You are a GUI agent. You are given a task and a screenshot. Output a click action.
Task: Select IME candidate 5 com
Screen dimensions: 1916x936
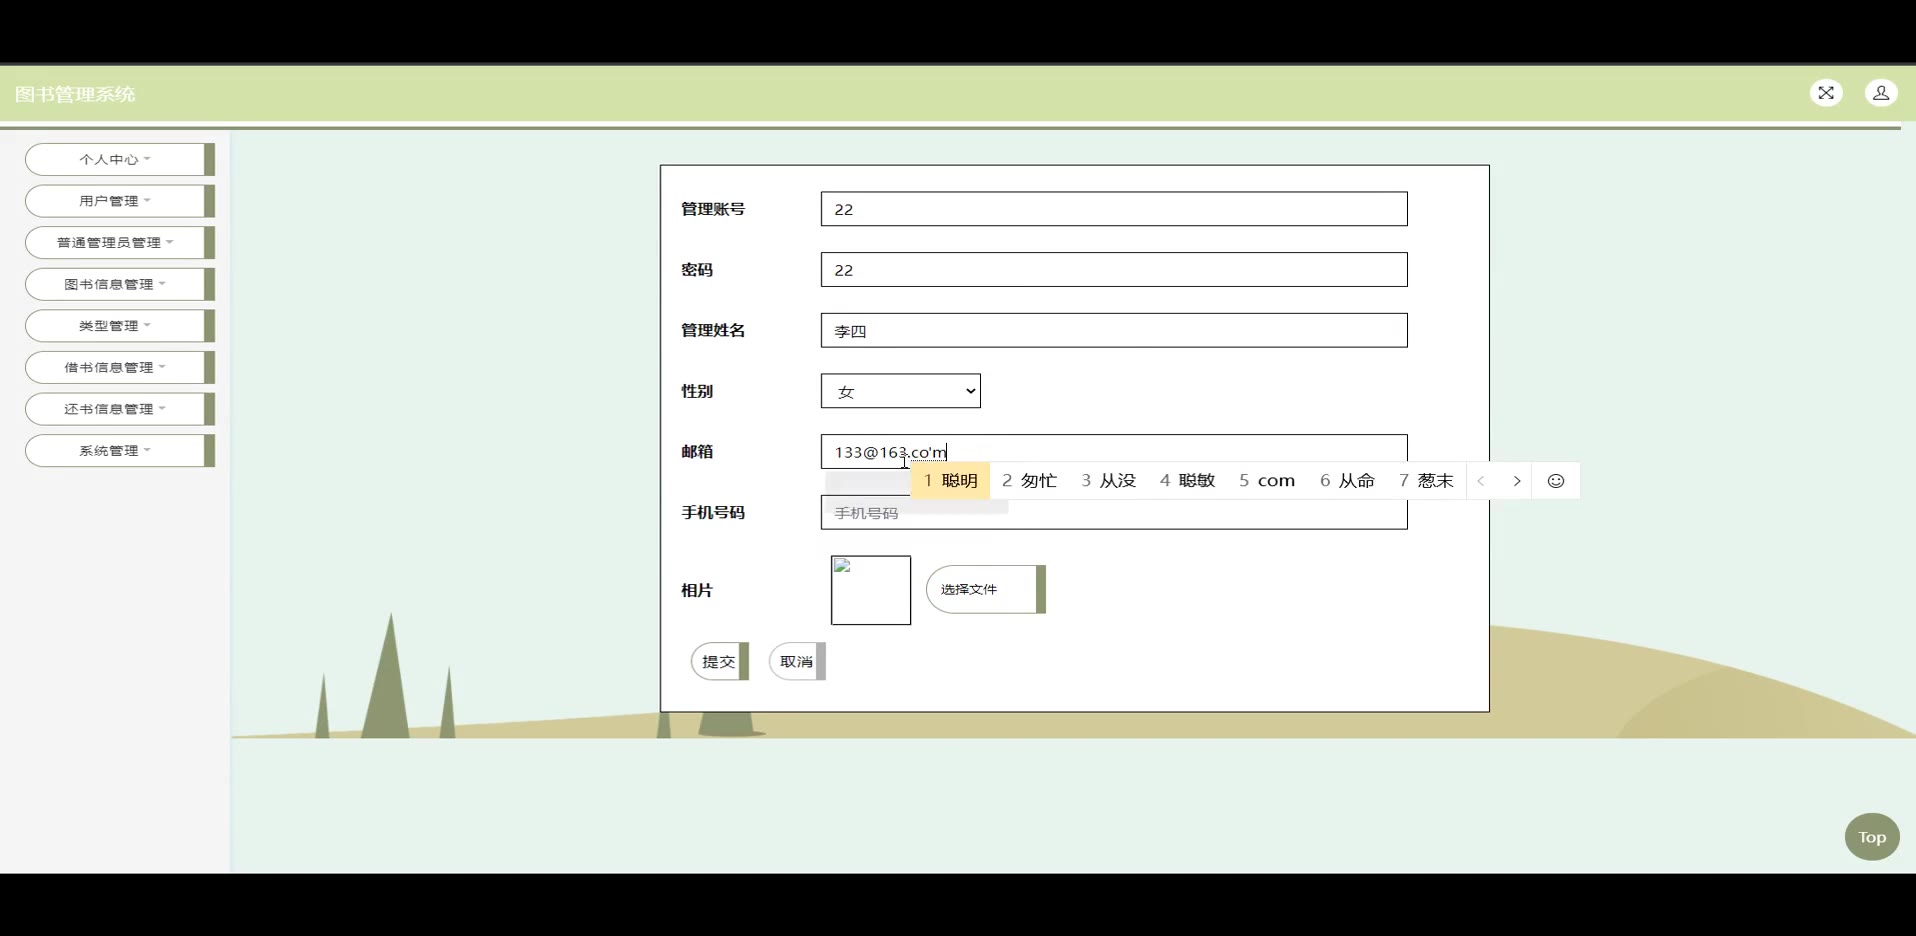point(1267,481)
